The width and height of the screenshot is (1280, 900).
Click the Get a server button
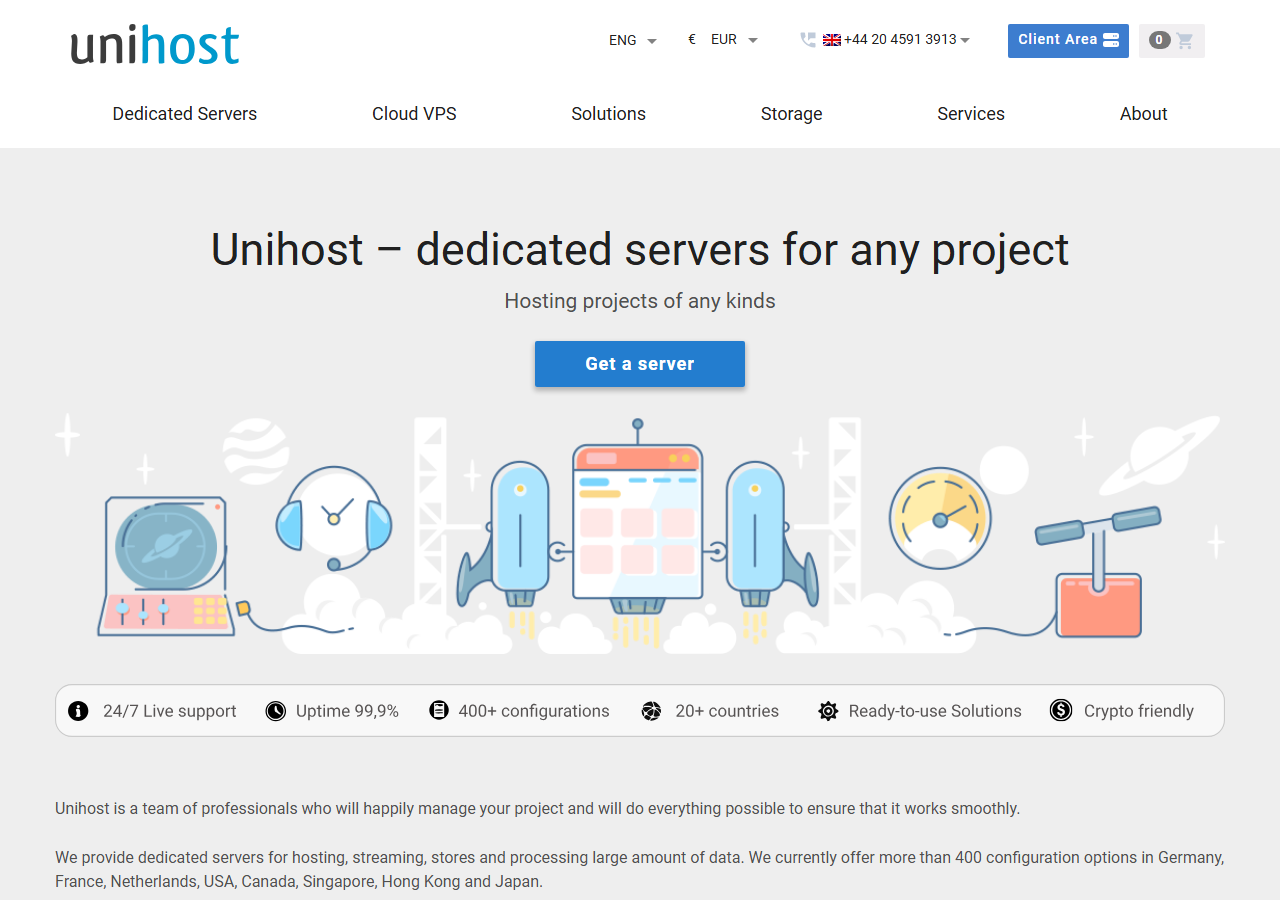640,364
